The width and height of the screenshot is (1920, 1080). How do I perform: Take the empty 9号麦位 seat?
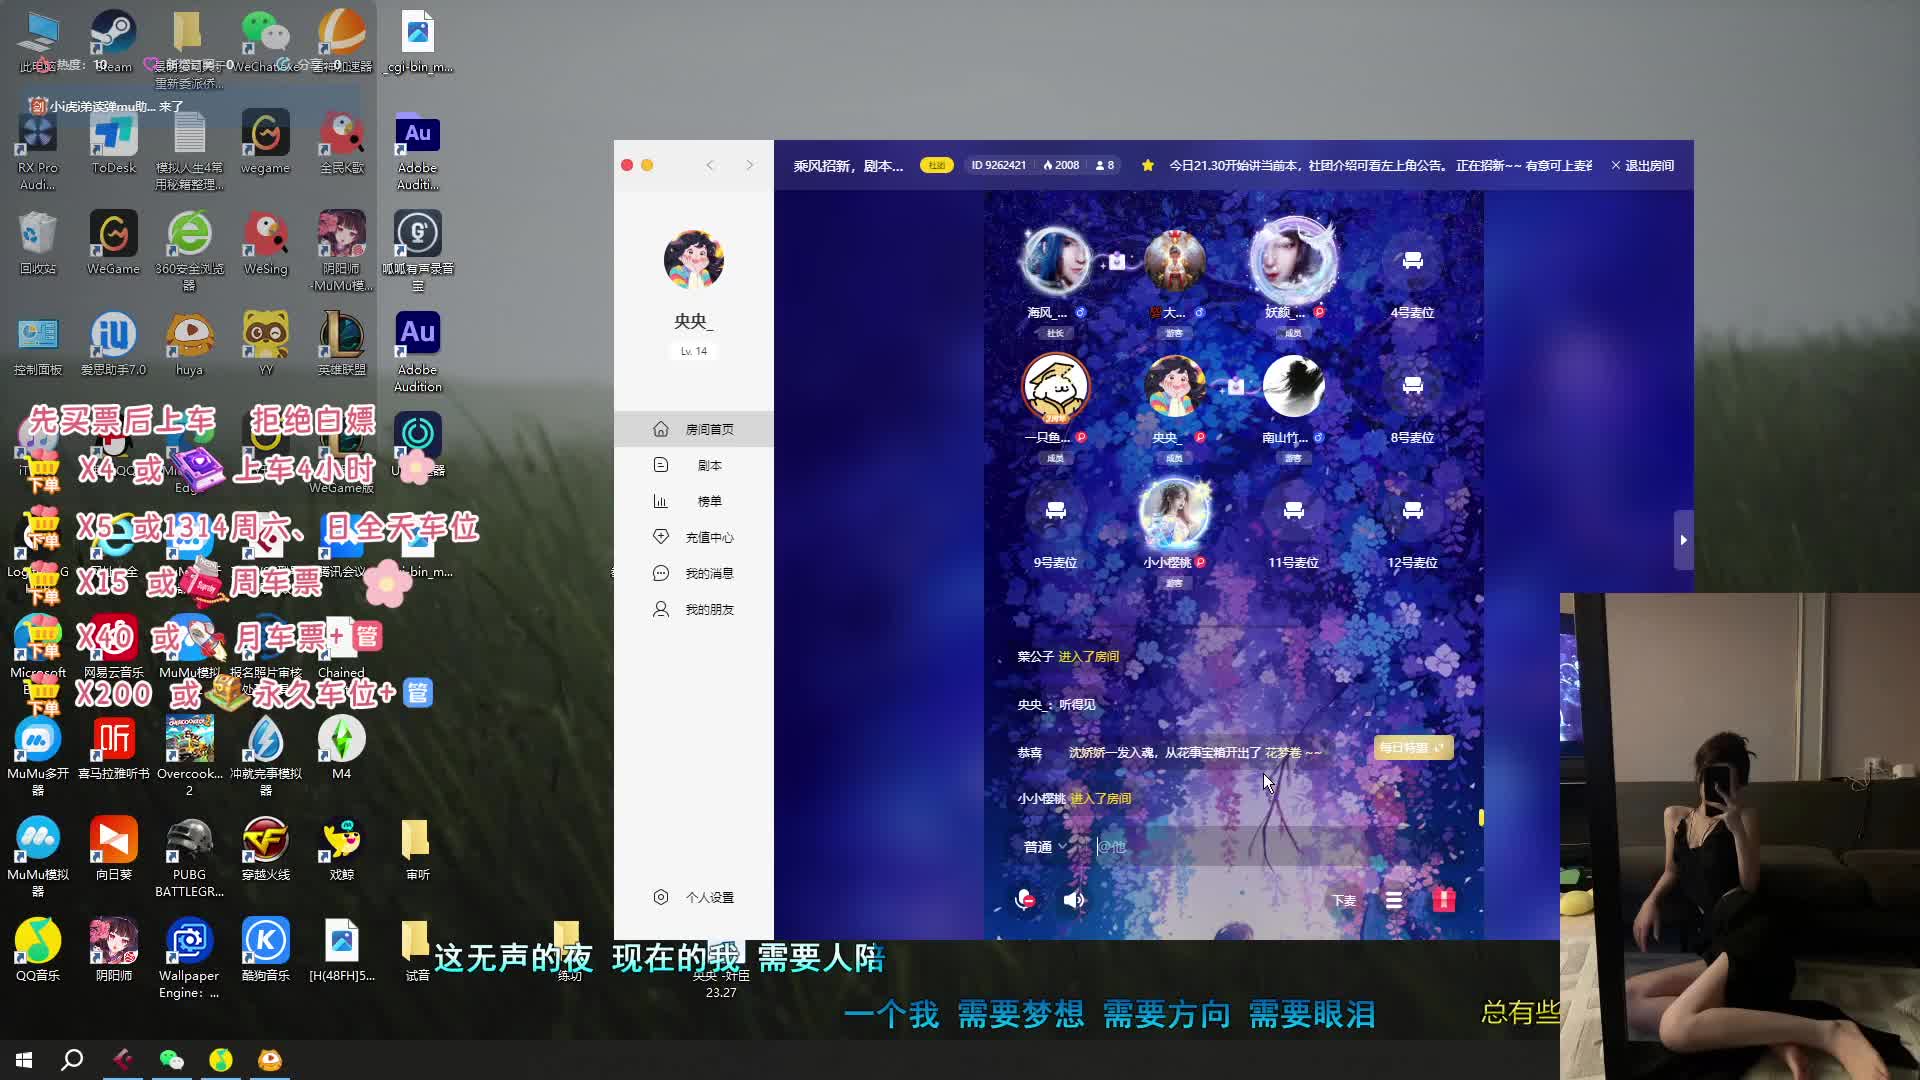coord(1055,512)
